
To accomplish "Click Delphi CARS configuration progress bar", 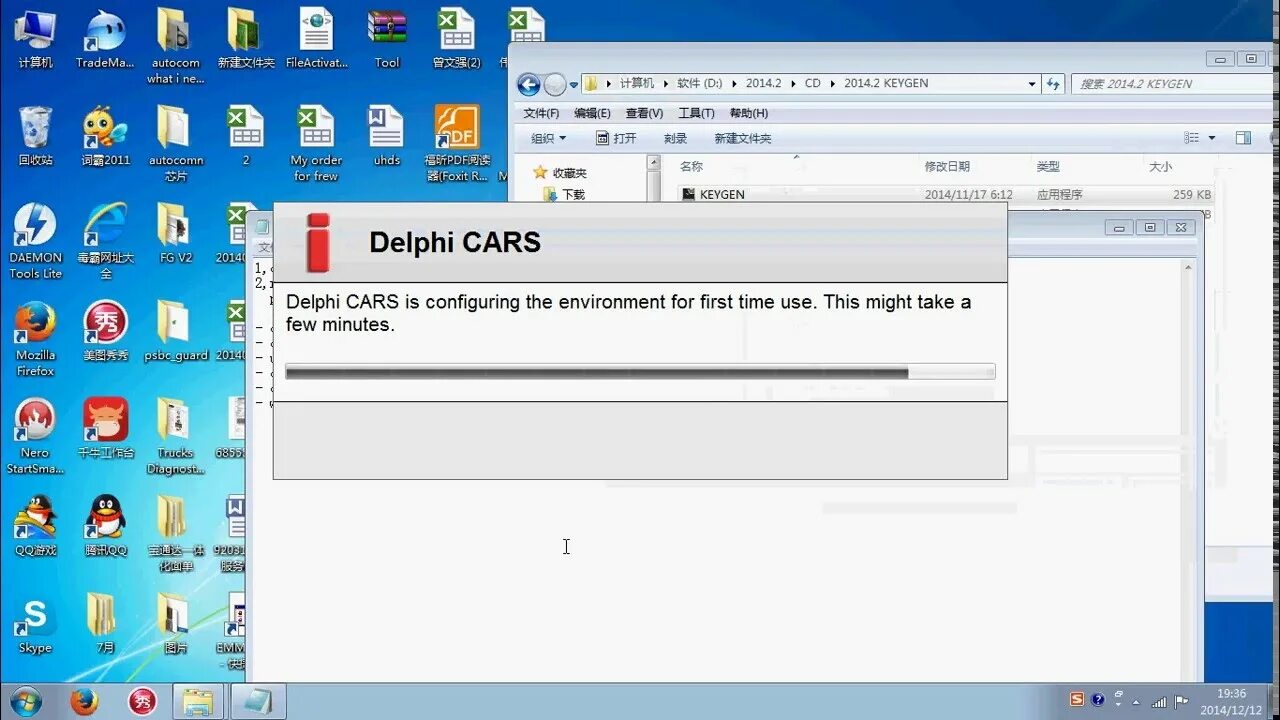I will [640, 372].
